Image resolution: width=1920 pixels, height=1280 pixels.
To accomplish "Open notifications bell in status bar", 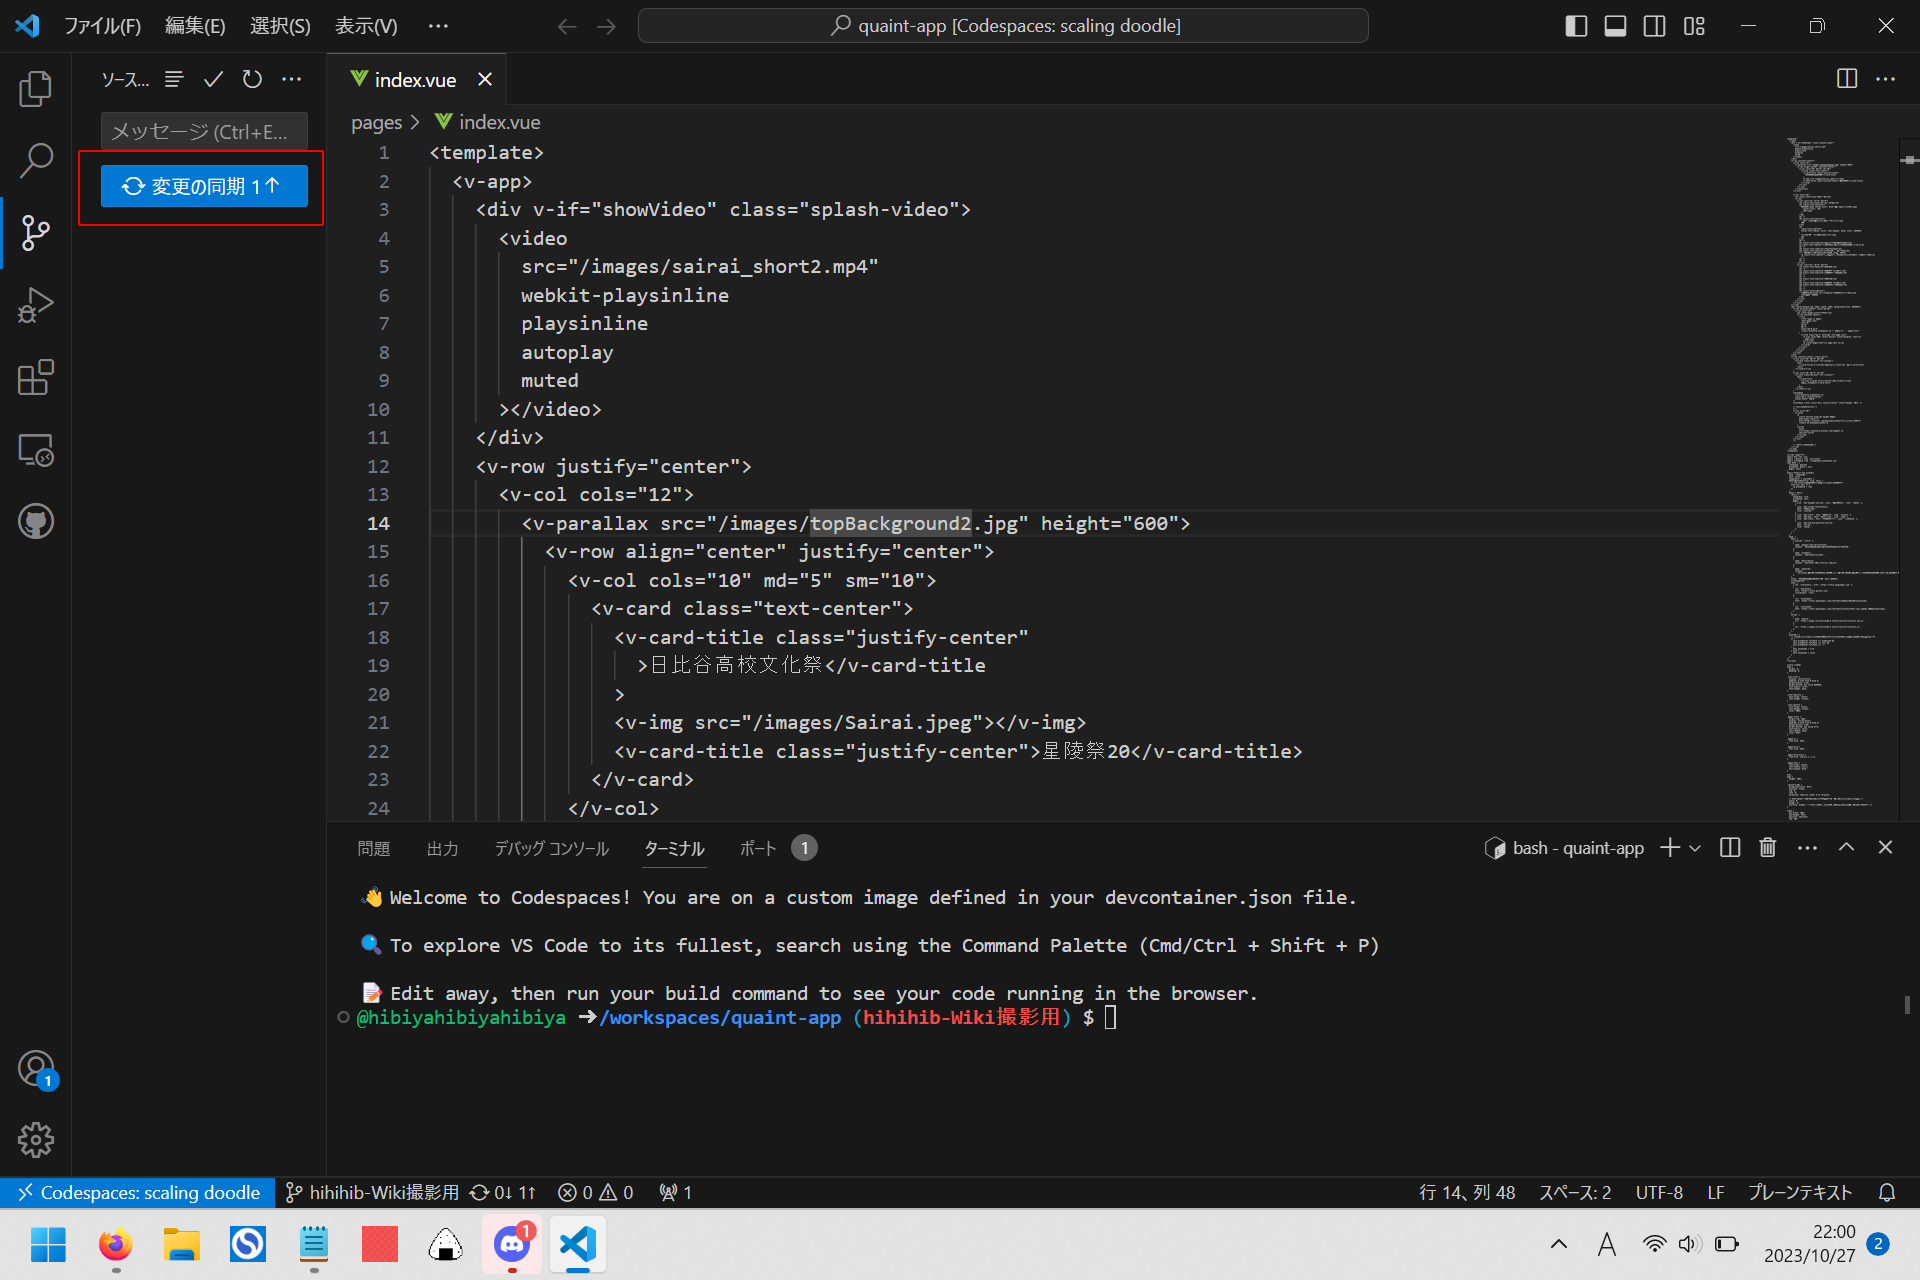I will point(1887,1192).
